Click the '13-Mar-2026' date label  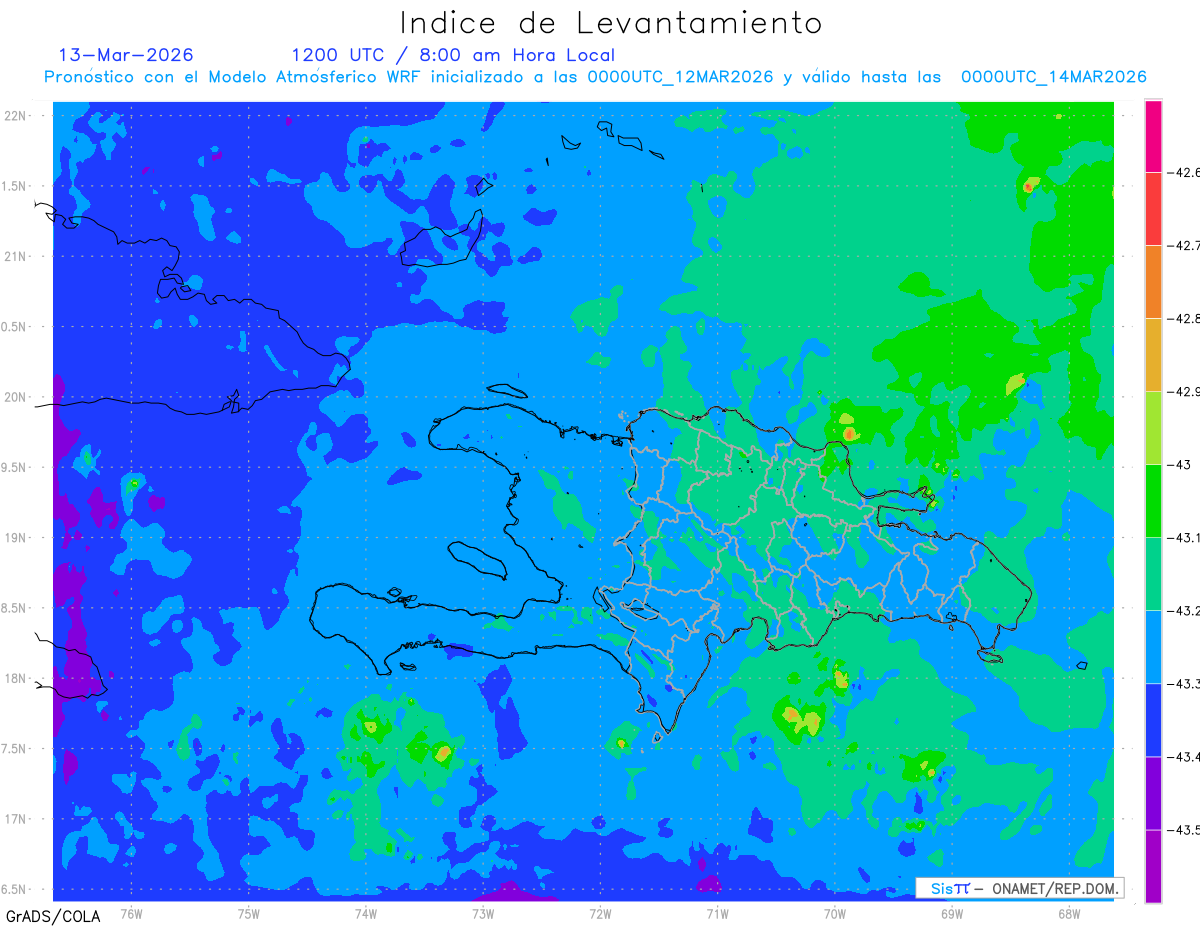pos(127,55)
